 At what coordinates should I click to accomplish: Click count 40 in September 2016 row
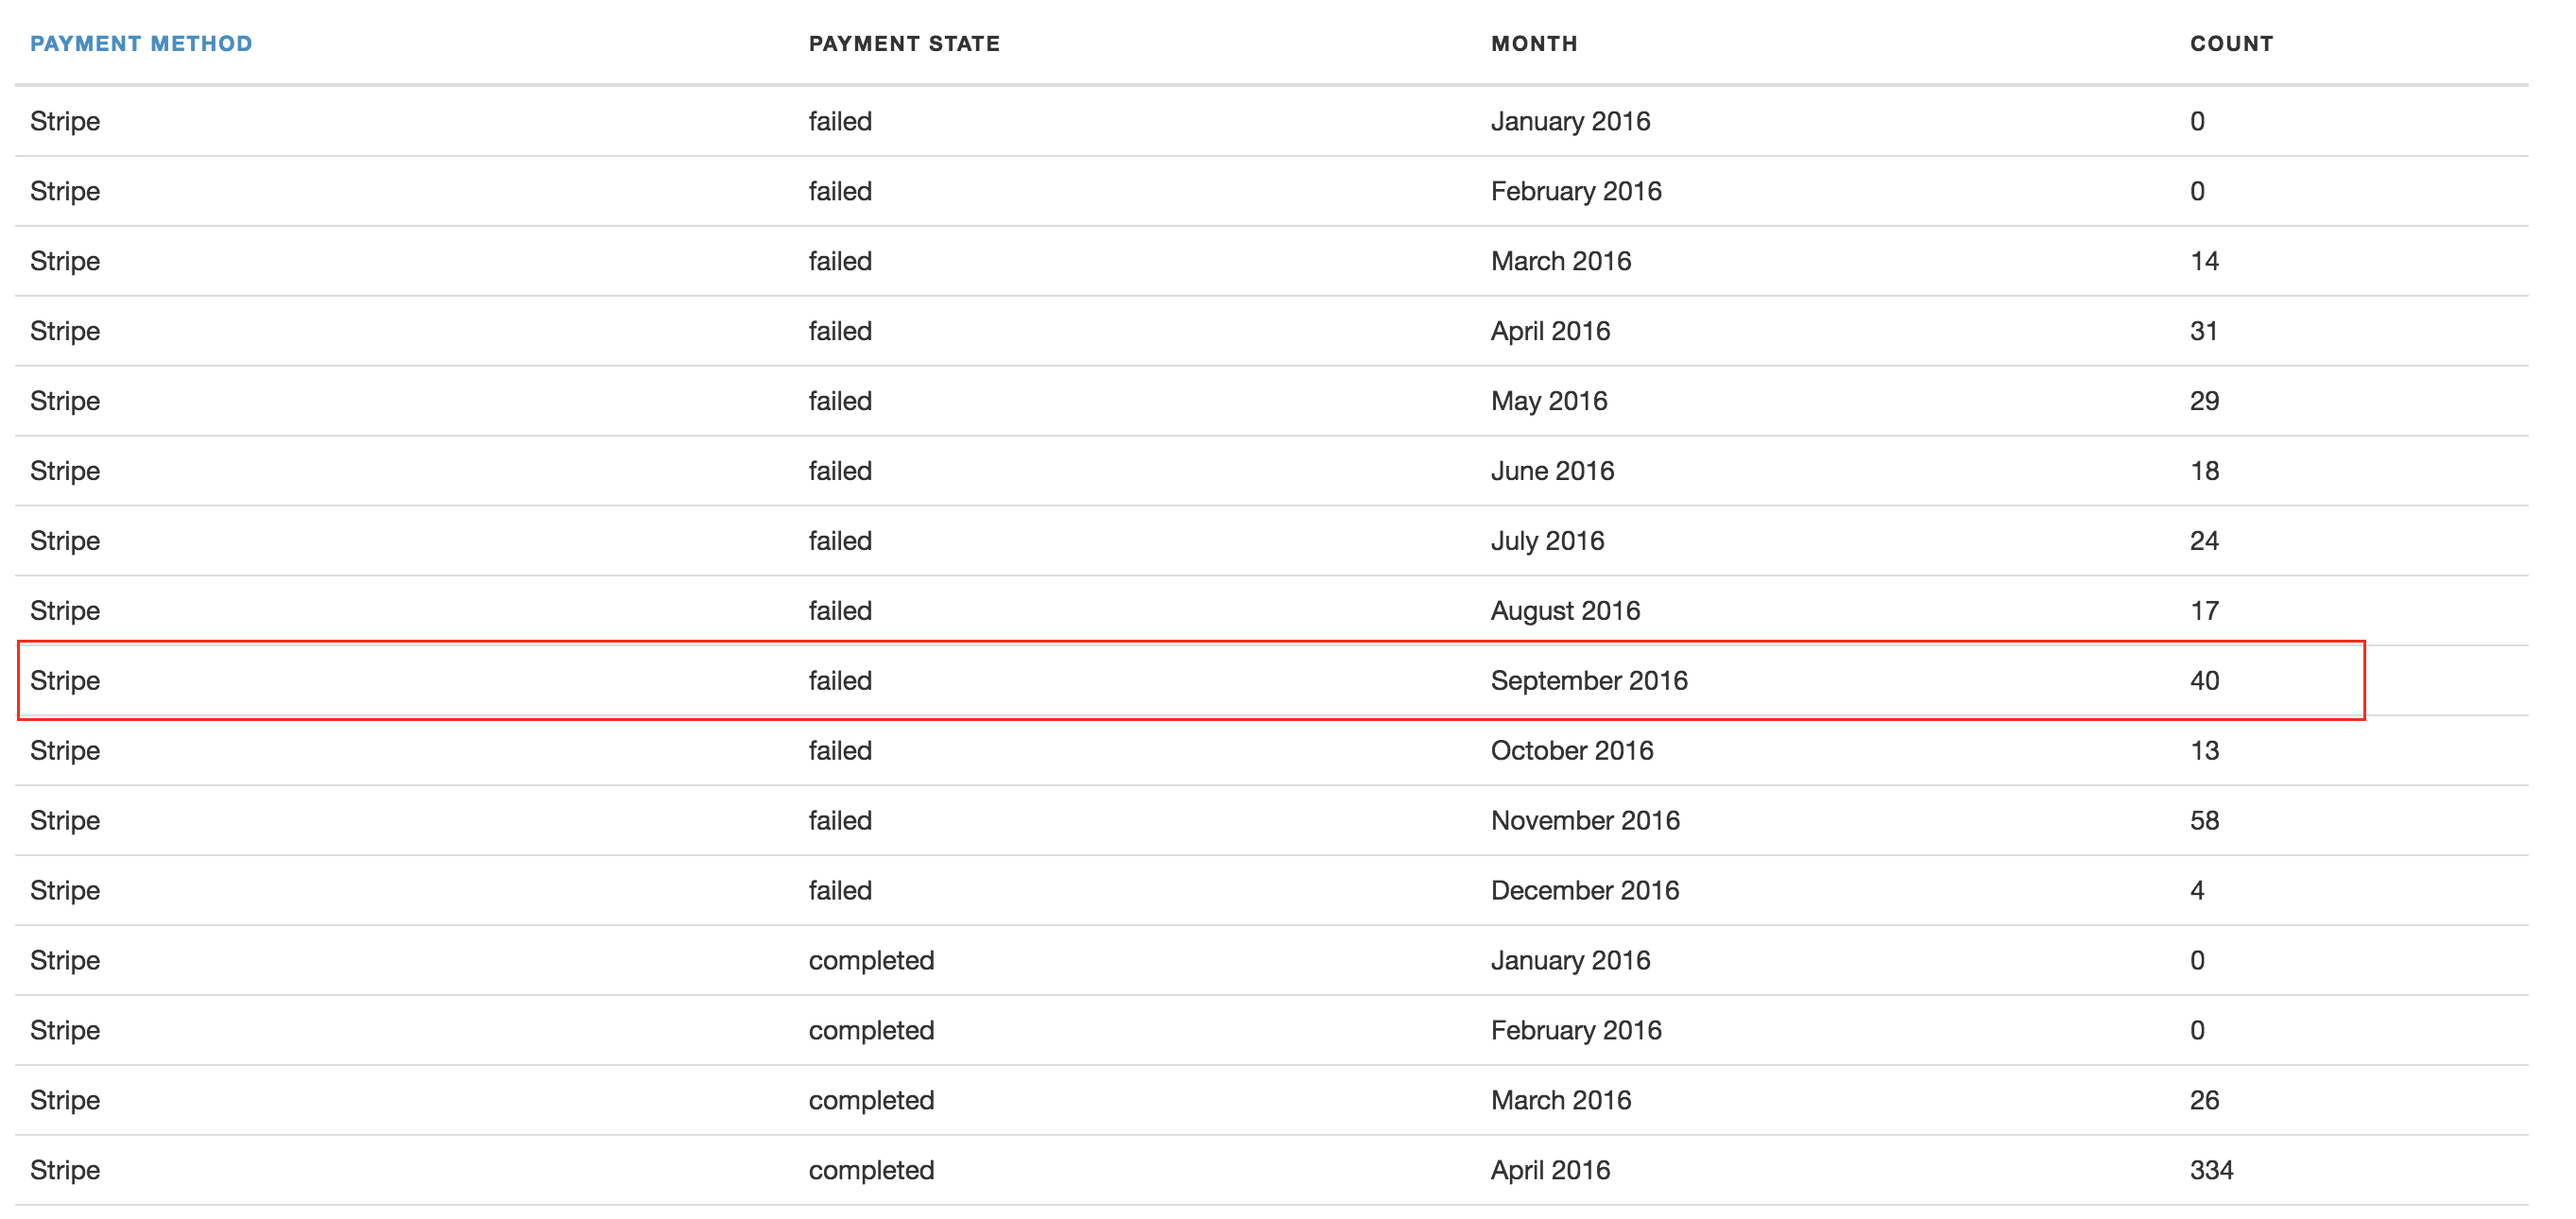[x=2204, y=681]
